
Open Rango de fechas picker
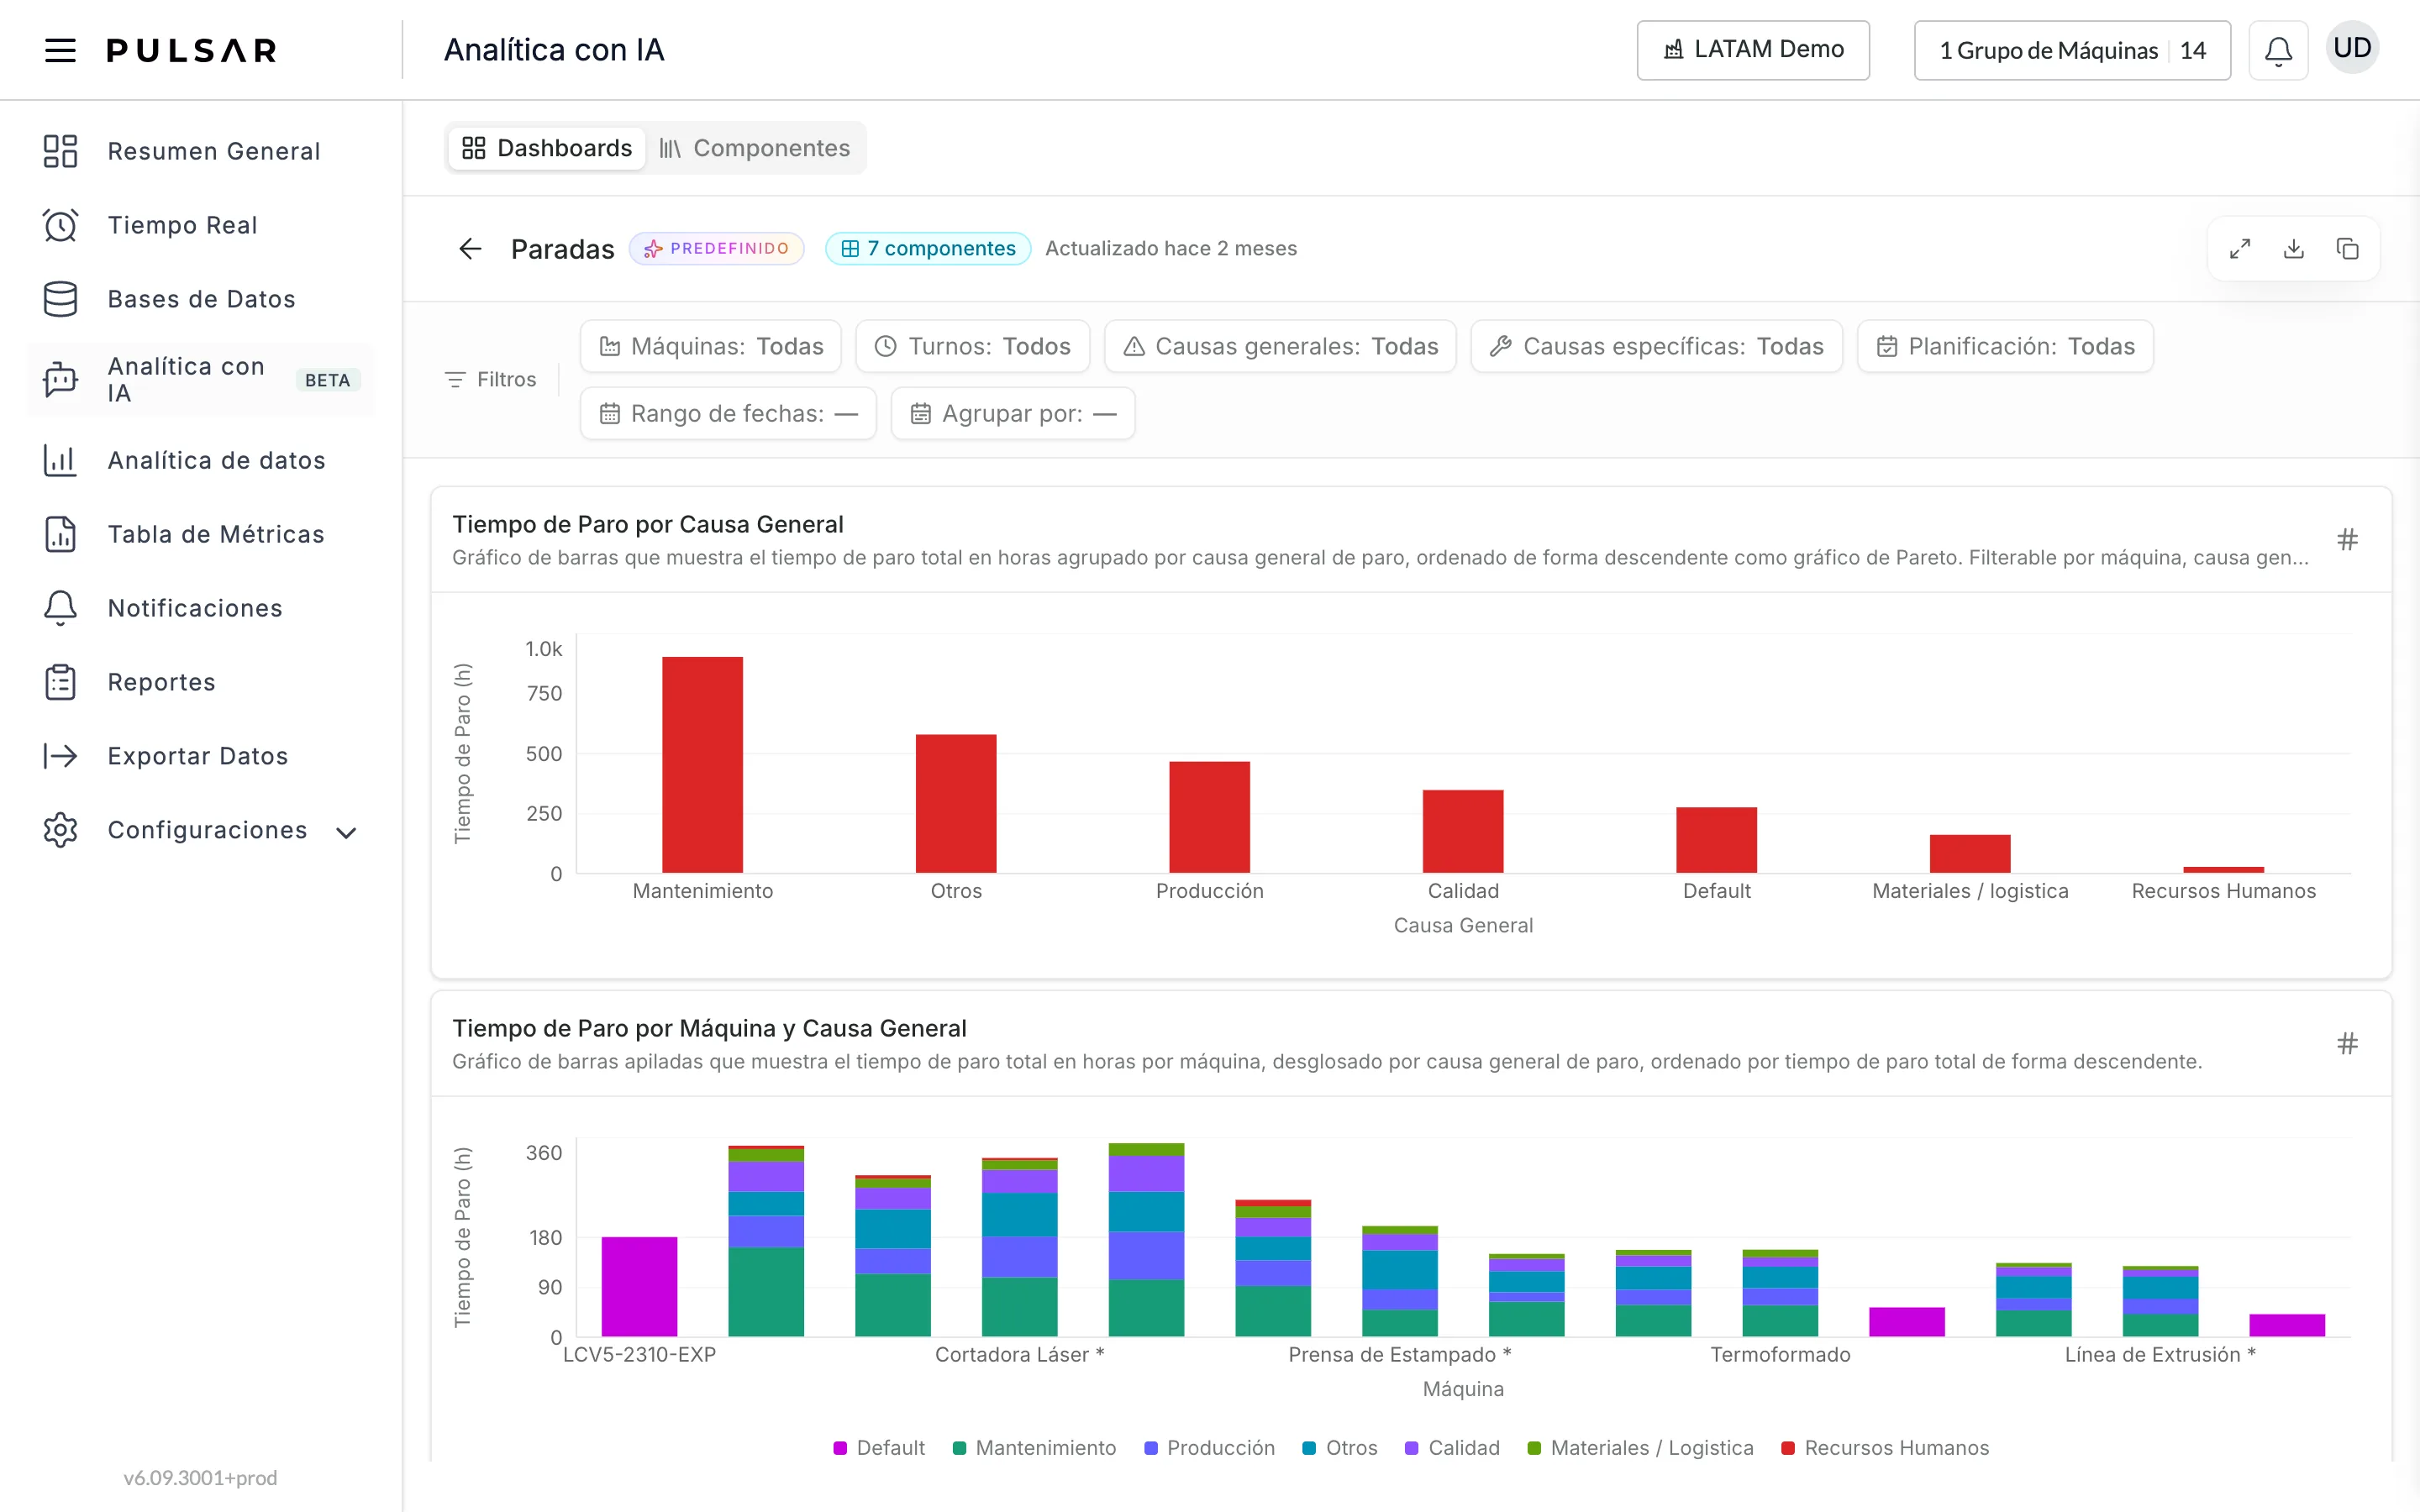pyautogui.click(x=728, y=413)
